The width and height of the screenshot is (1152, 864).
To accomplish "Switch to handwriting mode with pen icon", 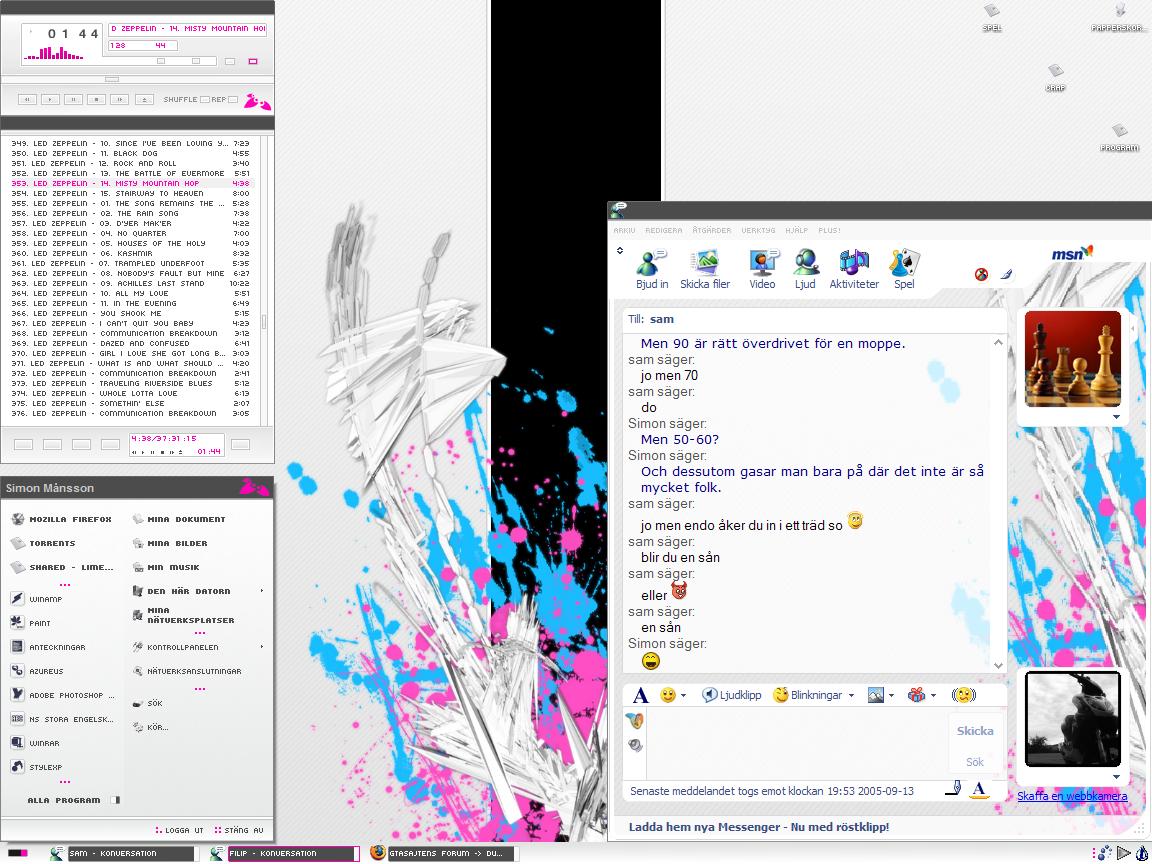I will pos(953,790).
